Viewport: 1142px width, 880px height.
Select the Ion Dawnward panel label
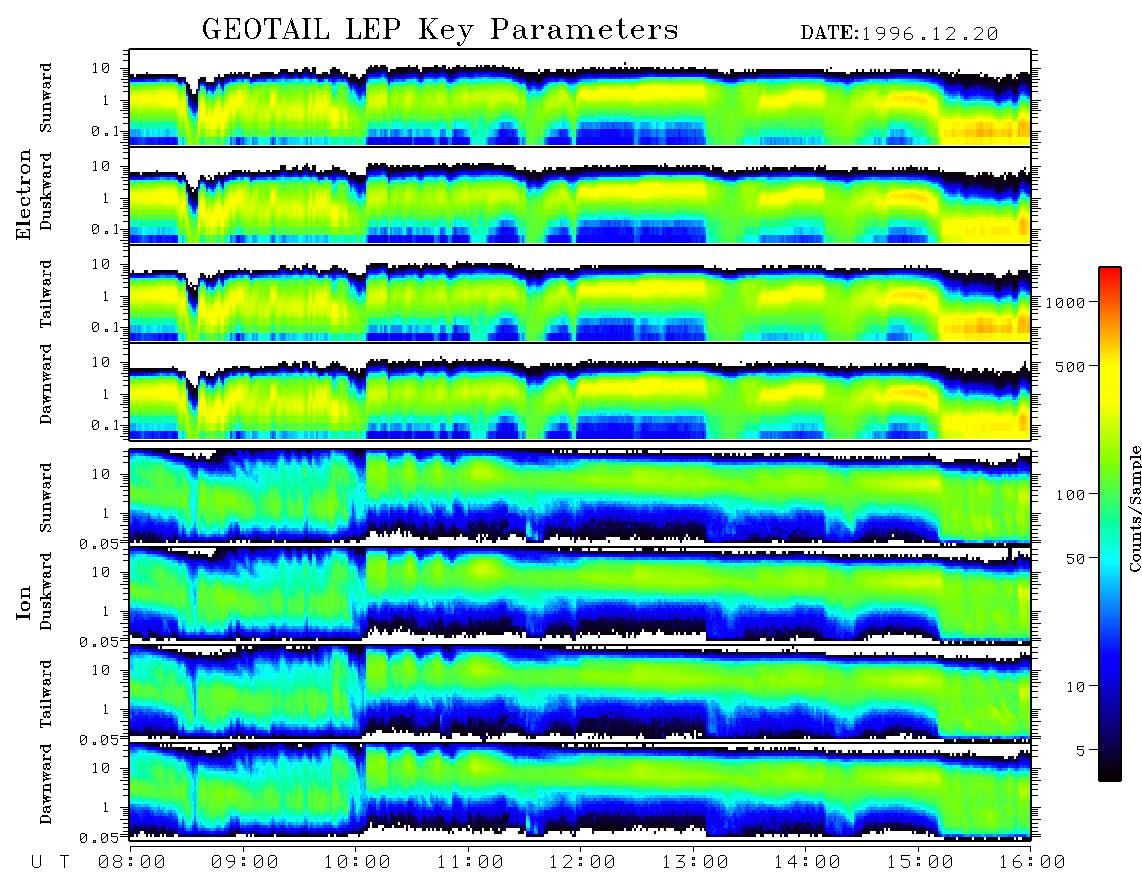pyautogui.click(x=46, y=783)
